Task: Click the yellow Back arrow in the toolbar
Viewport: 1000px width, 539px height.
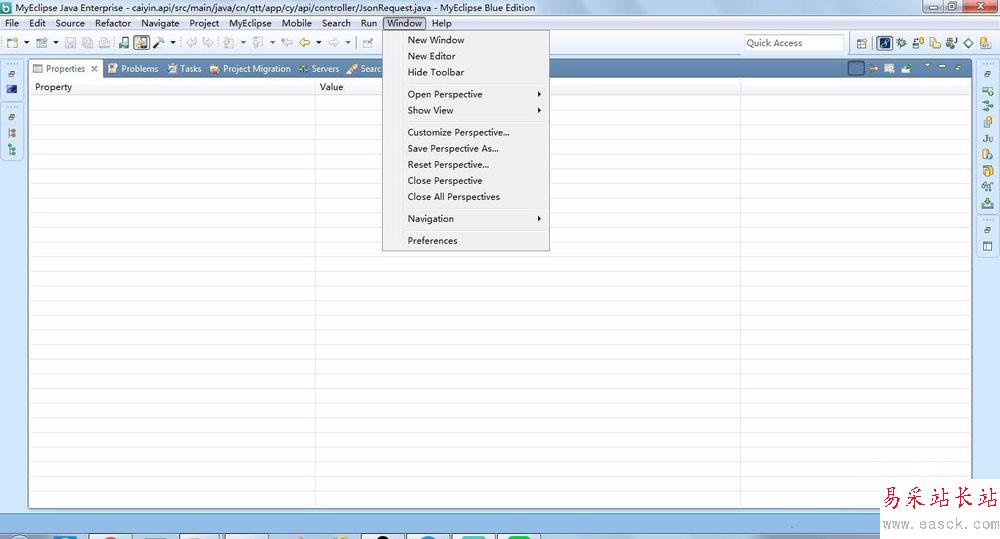Action: pyautogui.click(x=305, y=43)
